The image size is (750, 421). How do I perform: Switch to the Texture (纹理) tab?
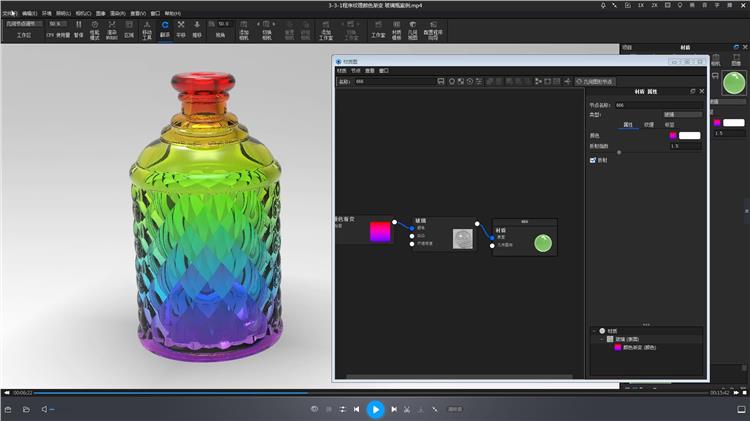[648, 125]
